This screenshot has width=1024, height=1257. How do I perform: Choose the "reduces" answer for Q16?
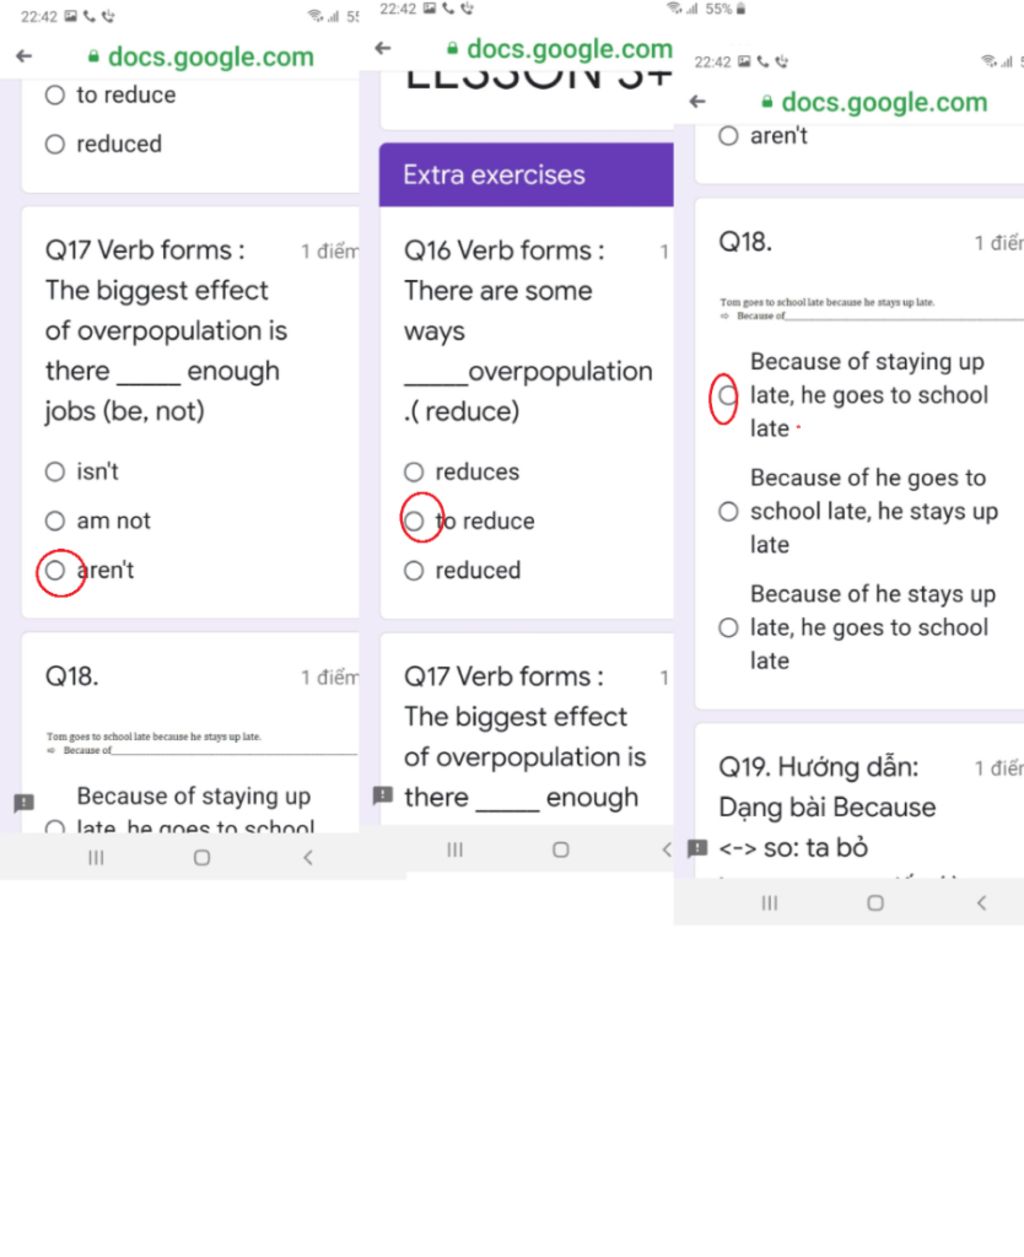click(x=414, y=471)
